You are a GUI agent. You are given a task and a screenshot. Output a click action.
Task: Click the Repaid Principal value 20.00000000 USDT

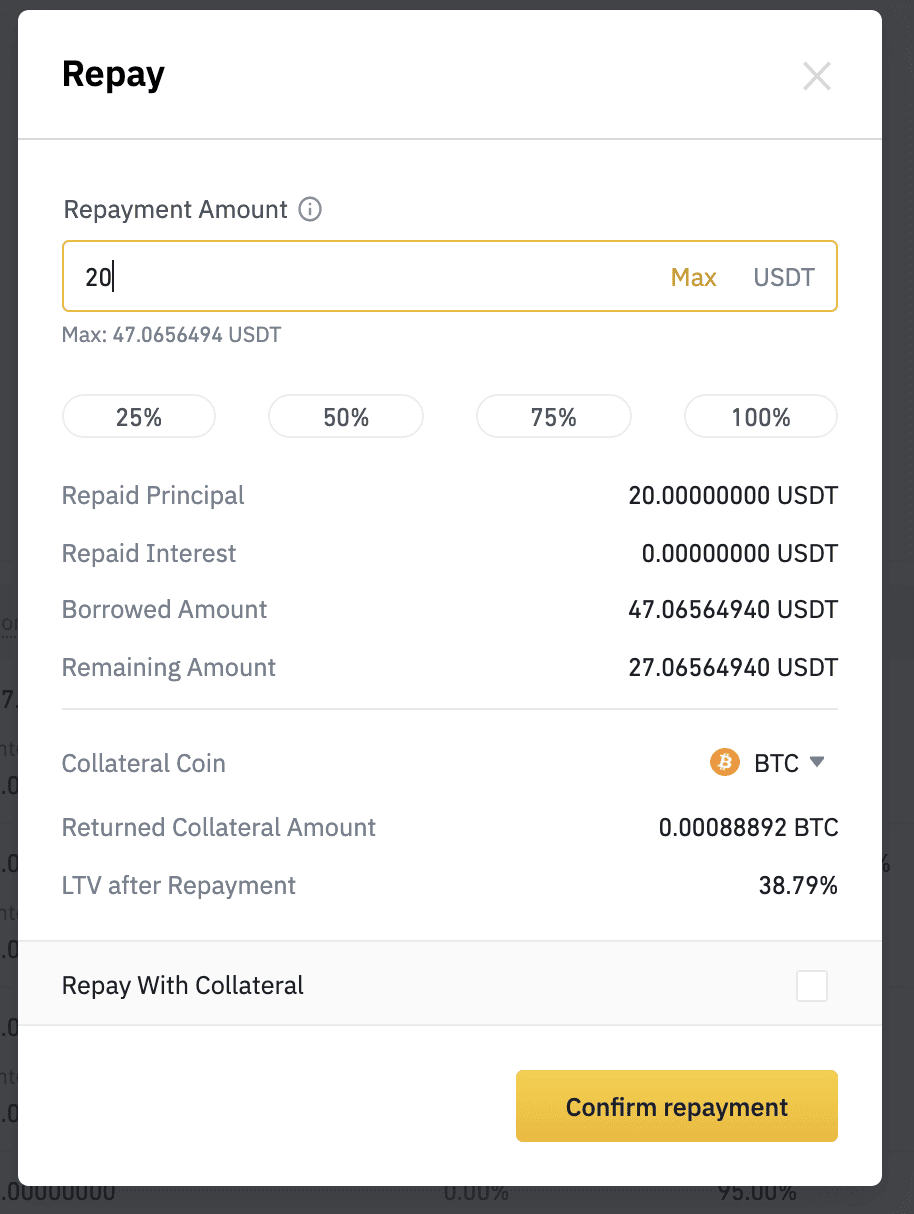(733, 496)
